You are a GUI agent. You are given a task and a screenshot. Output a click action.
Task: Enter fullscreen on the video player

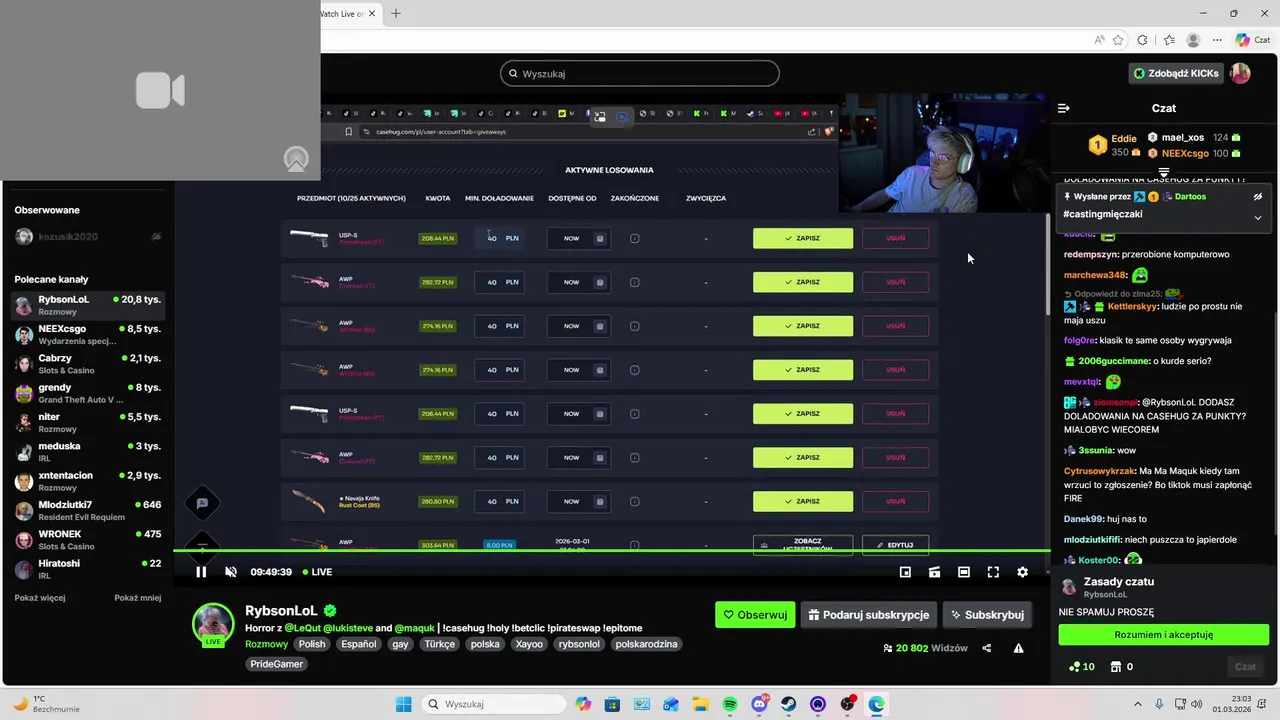(993, 572)
